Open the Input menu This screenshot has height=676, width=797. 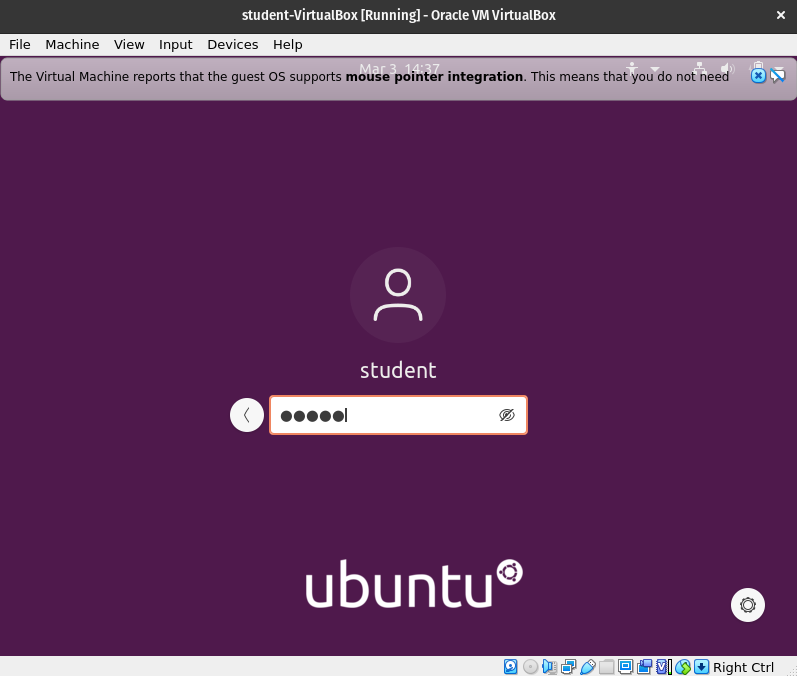click(x=175, y=44)
